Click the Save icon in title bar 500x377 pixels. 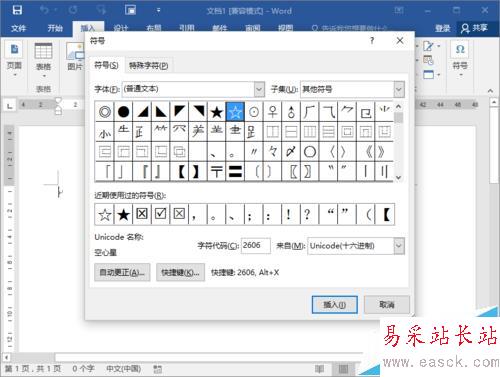[17, 10]
